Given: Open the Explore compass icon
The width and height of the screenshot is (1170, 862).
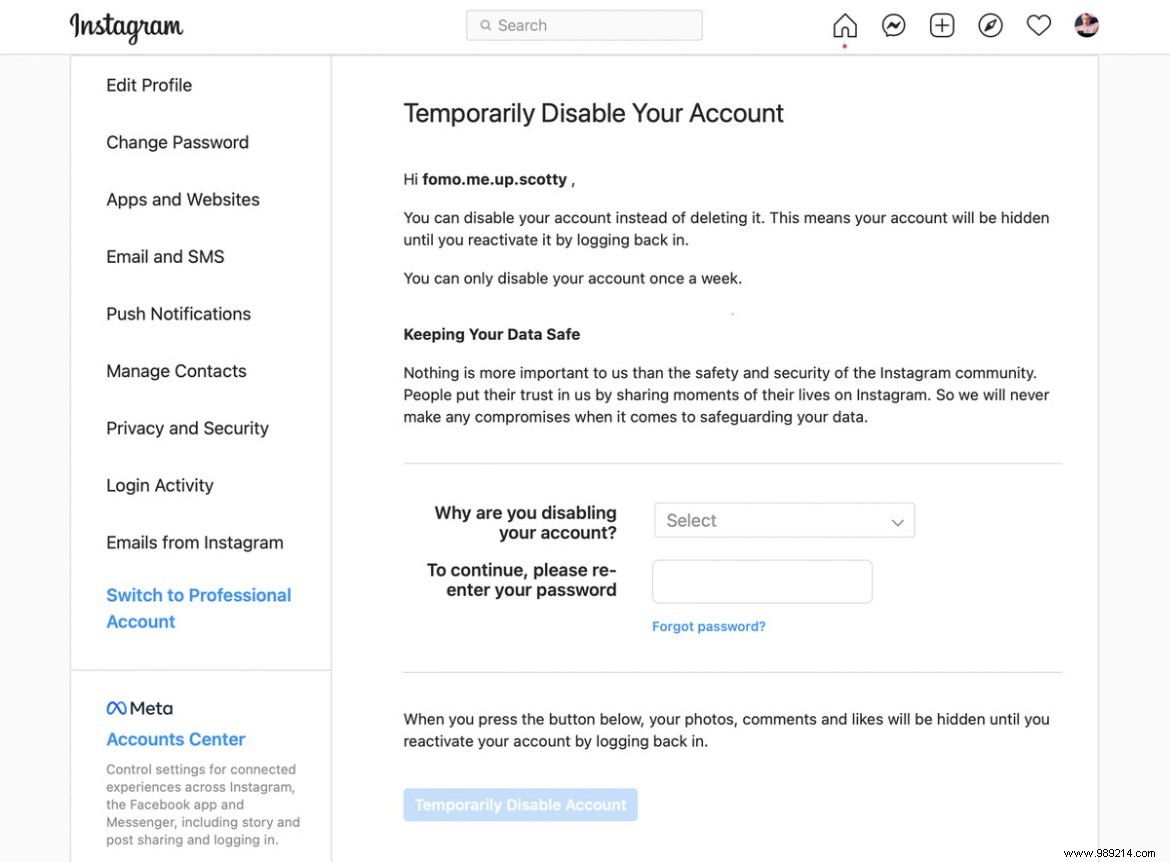Looking at the screenshot, I should coord(990,25).
